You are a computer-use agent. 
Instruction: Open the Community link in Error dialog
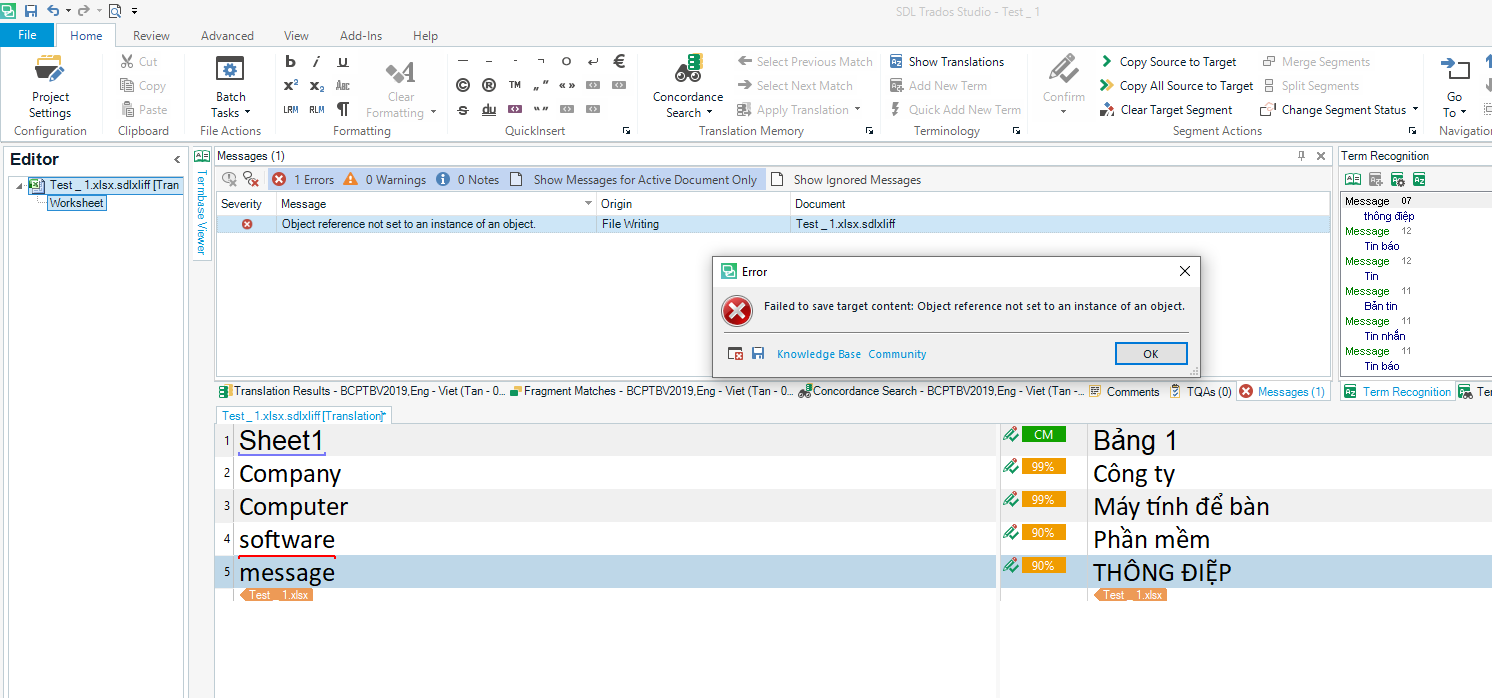897,354
